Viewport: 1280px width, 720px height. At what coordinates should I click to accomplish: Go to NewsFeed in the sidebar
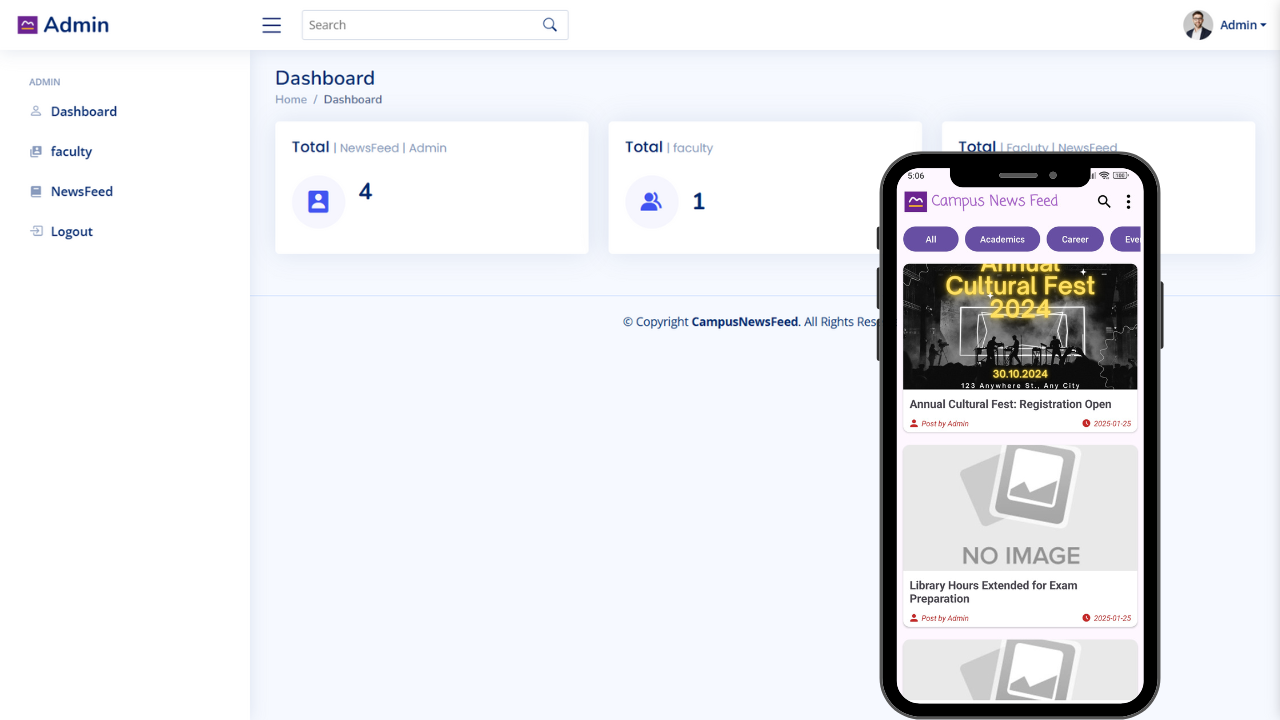(x=81, y=191)
